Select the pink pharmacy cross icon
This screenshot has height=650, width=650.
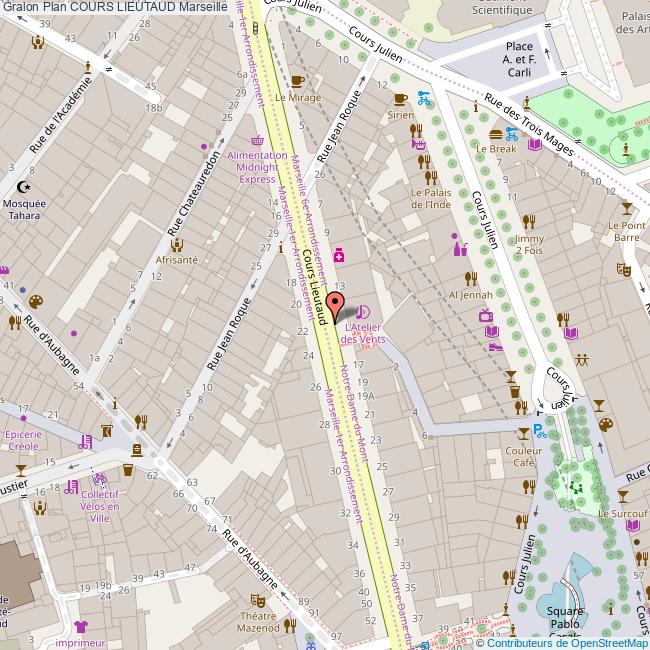click(x=339, y=255)
